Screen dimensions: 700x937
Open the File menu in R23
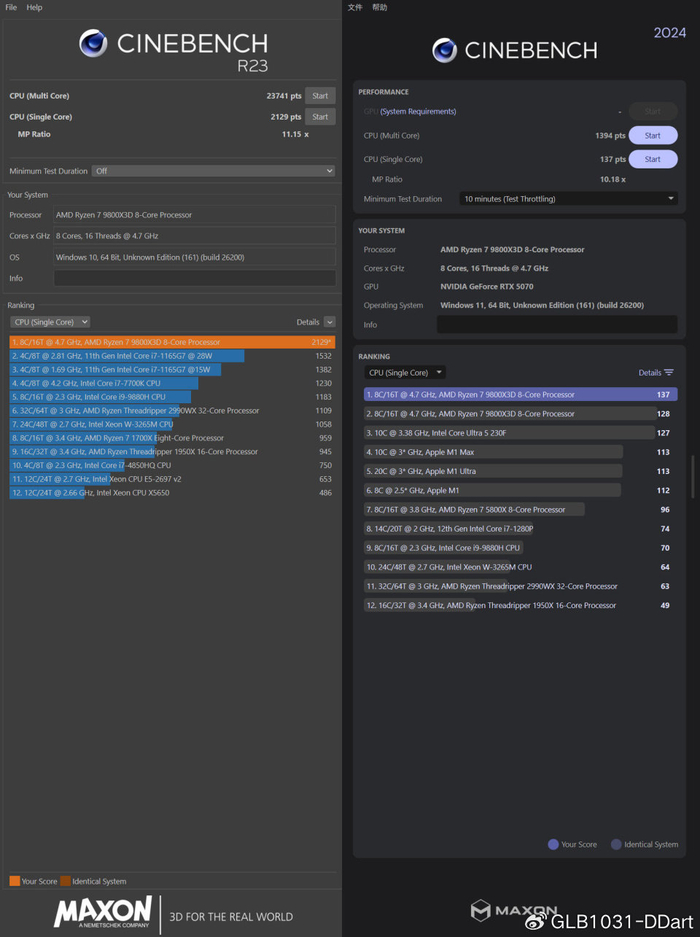(x=11, y=7)
